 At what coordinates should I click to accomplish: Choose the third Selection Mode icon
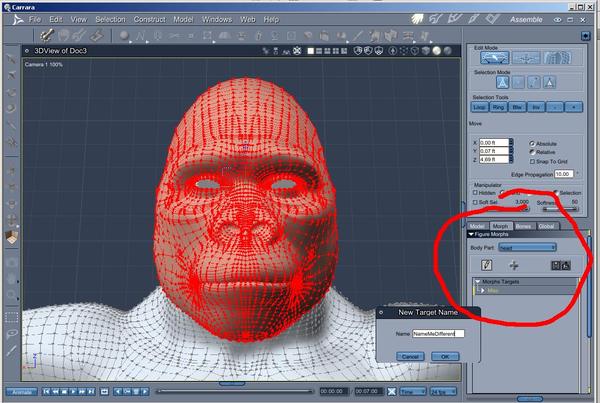click(534, 82)
